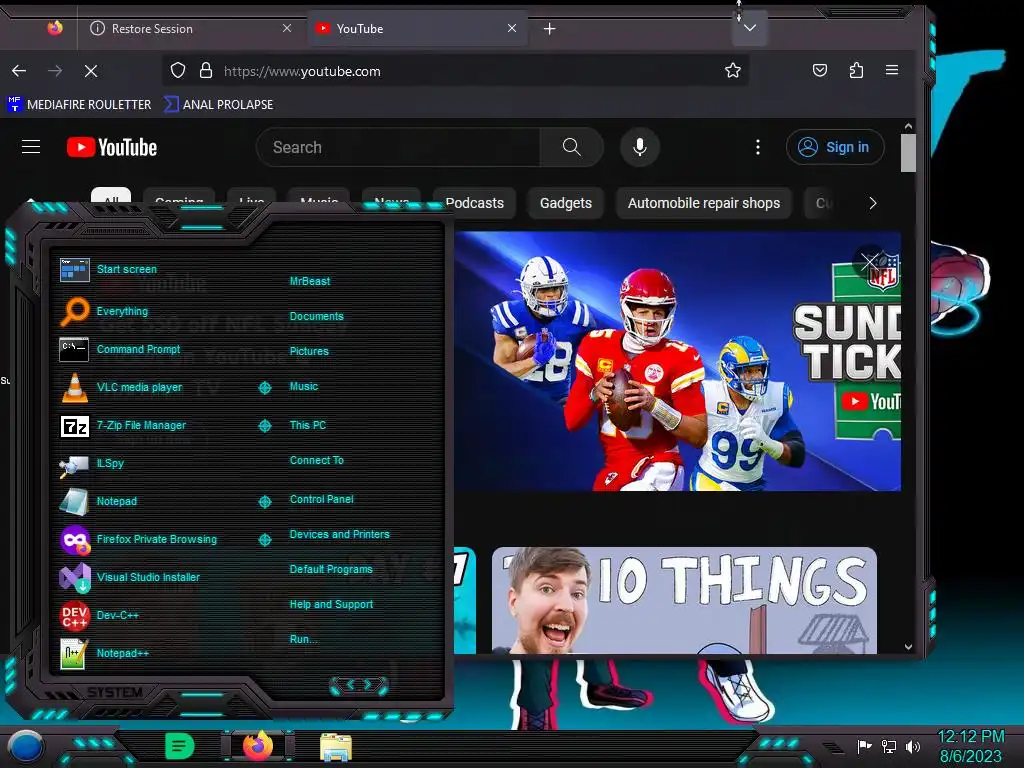Image resolution: width=1024 pixels, height=768 pixels.
Task: Click the YouTube logo
Action: pos(112,147)
